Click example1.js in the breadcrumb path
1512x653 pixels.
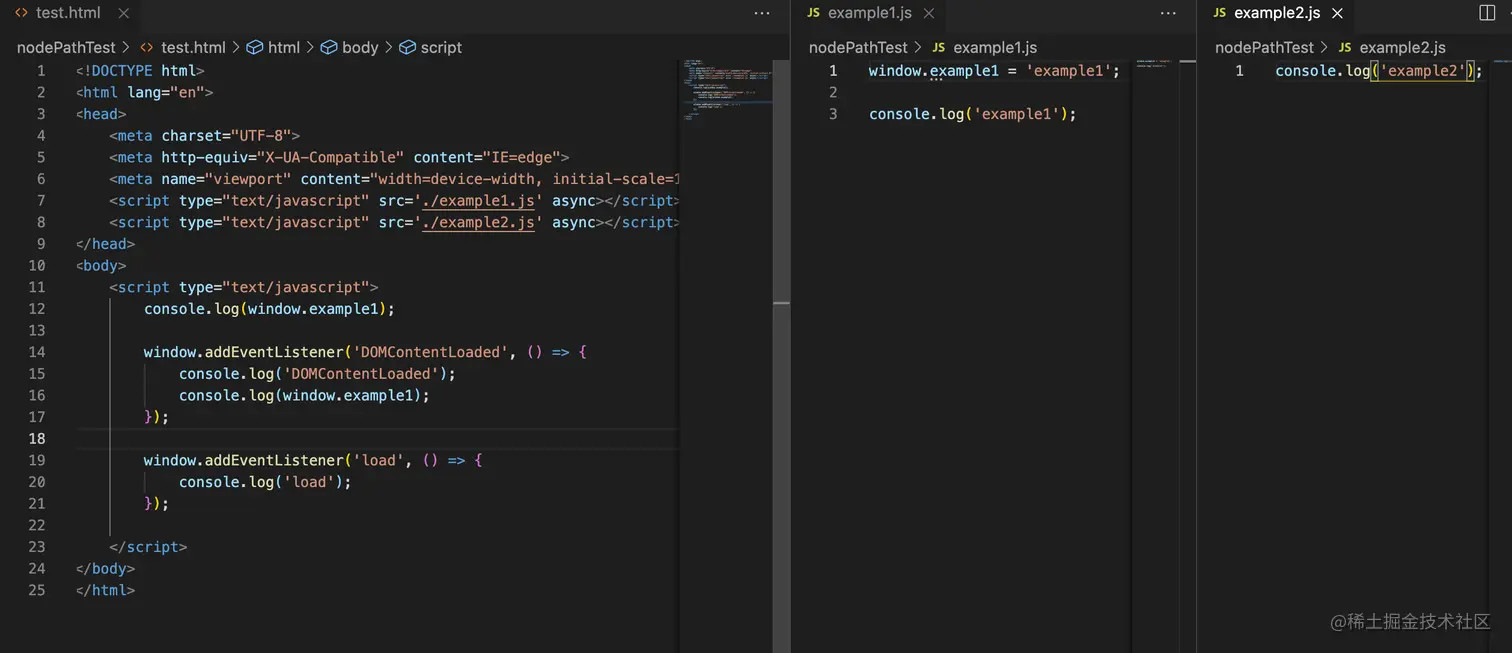pos(995,47)
